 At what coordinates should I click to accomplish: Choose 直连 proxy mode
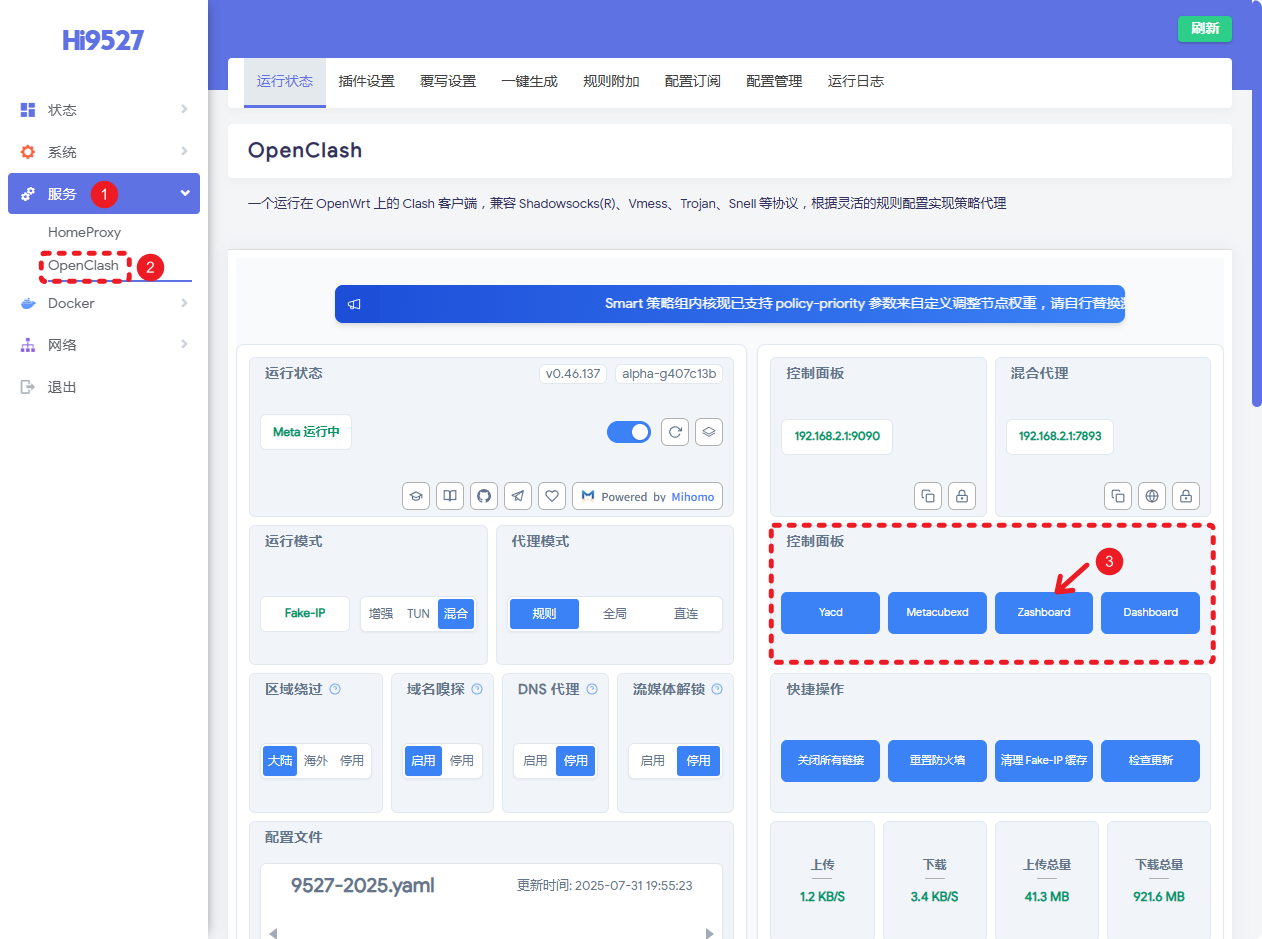(686, 614)
